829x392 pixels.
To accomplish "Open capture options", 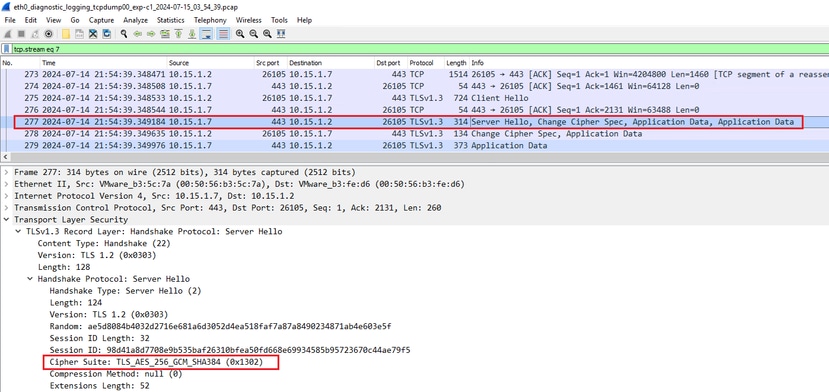I will [x=48, y=34].
